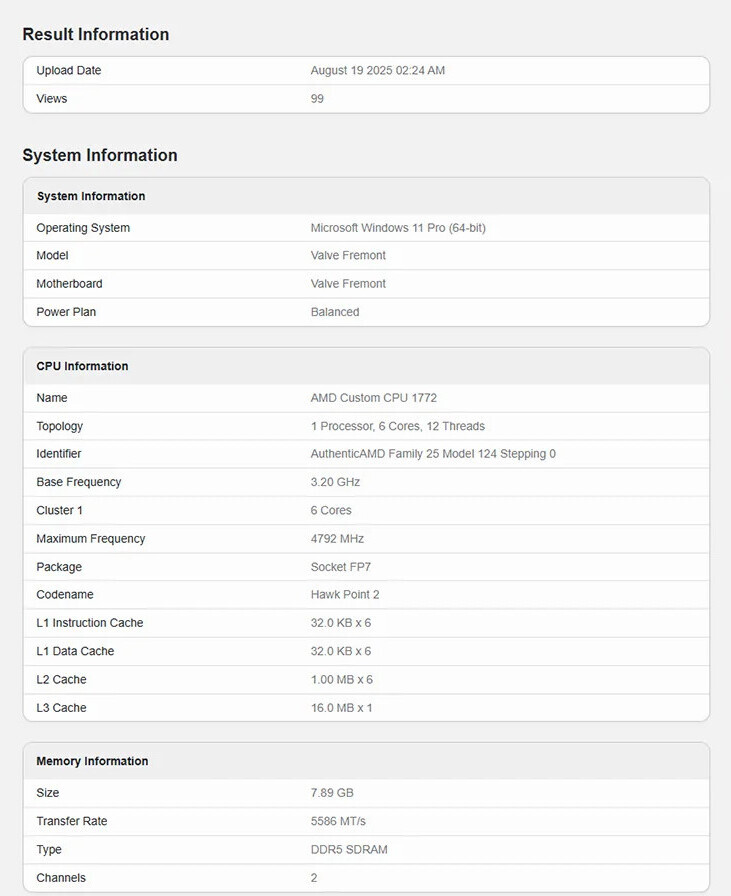Image resolution: width=731 pixels, height=896 pixels.
Task: Click the Memory Information table header
Action: click(92, 761)
